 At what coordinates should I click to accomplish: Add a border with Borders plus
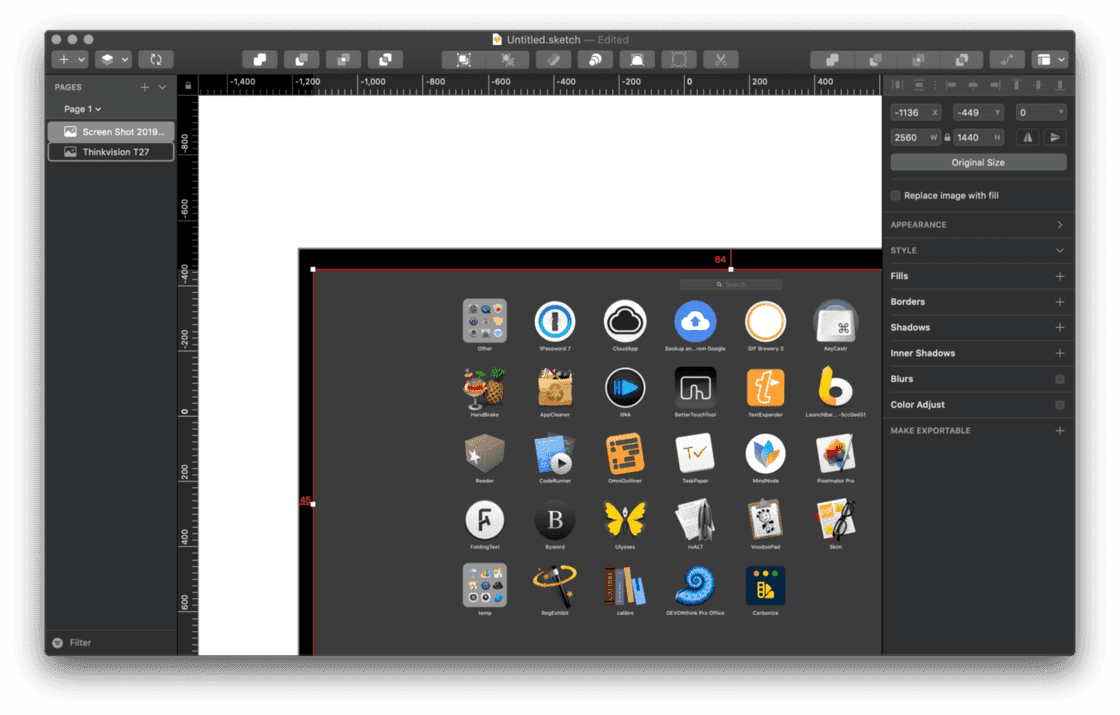1060,301
